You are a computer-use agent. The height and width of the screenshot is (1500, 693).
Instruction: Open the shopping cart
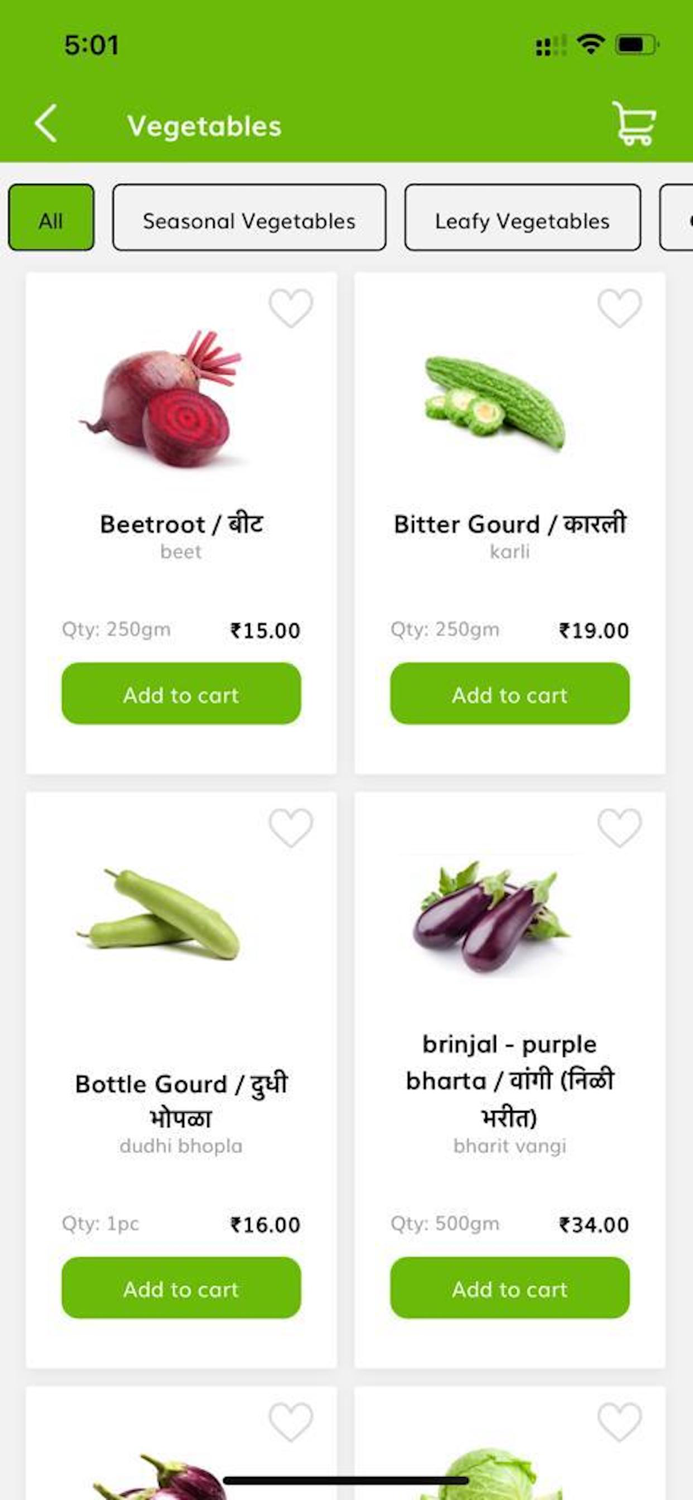coord(634,123)
